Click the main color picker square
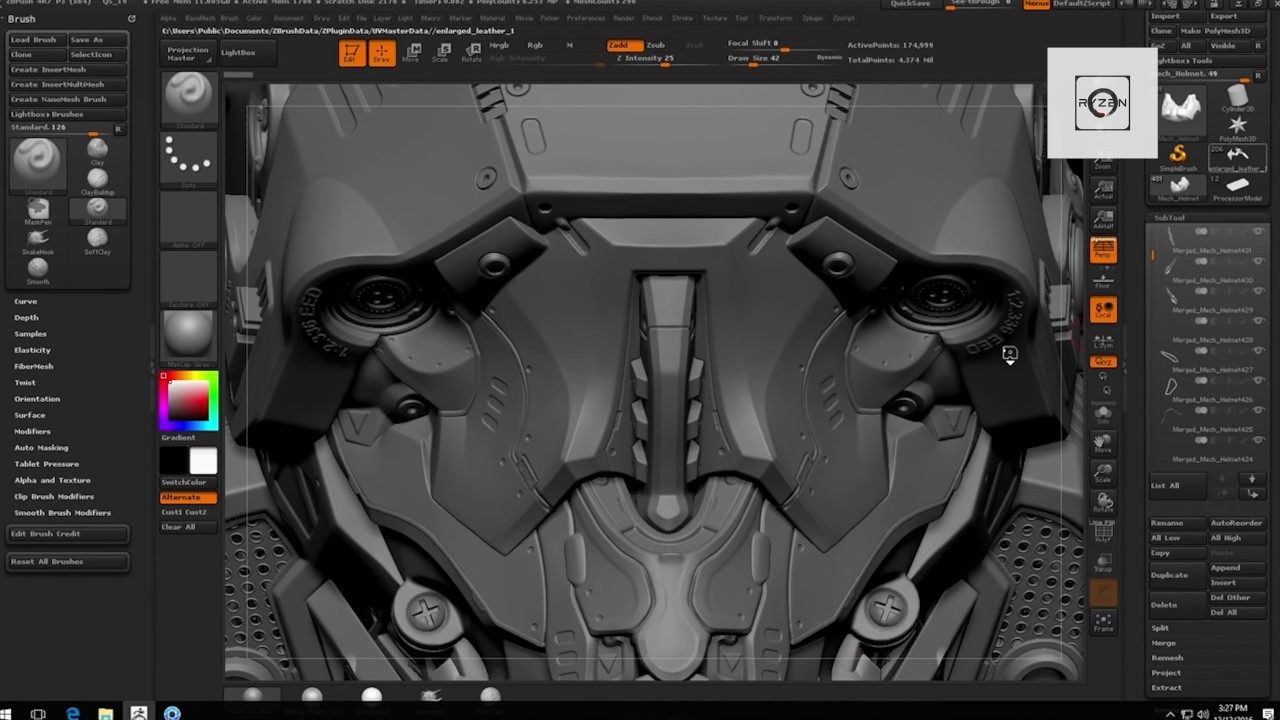Viewport: 1280px width, 720px height. pos(188,401)
